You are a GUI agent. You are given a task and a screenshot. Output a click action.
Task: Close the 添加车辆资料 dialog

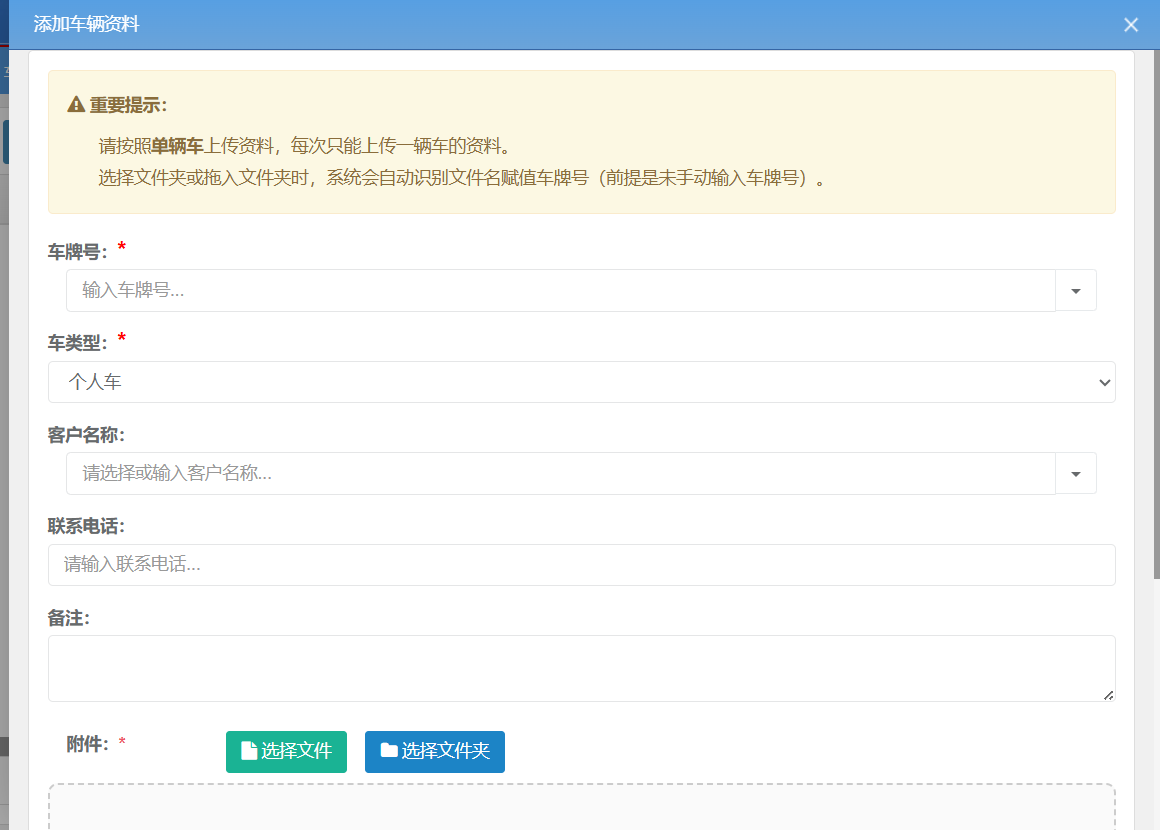point(1131,25)
